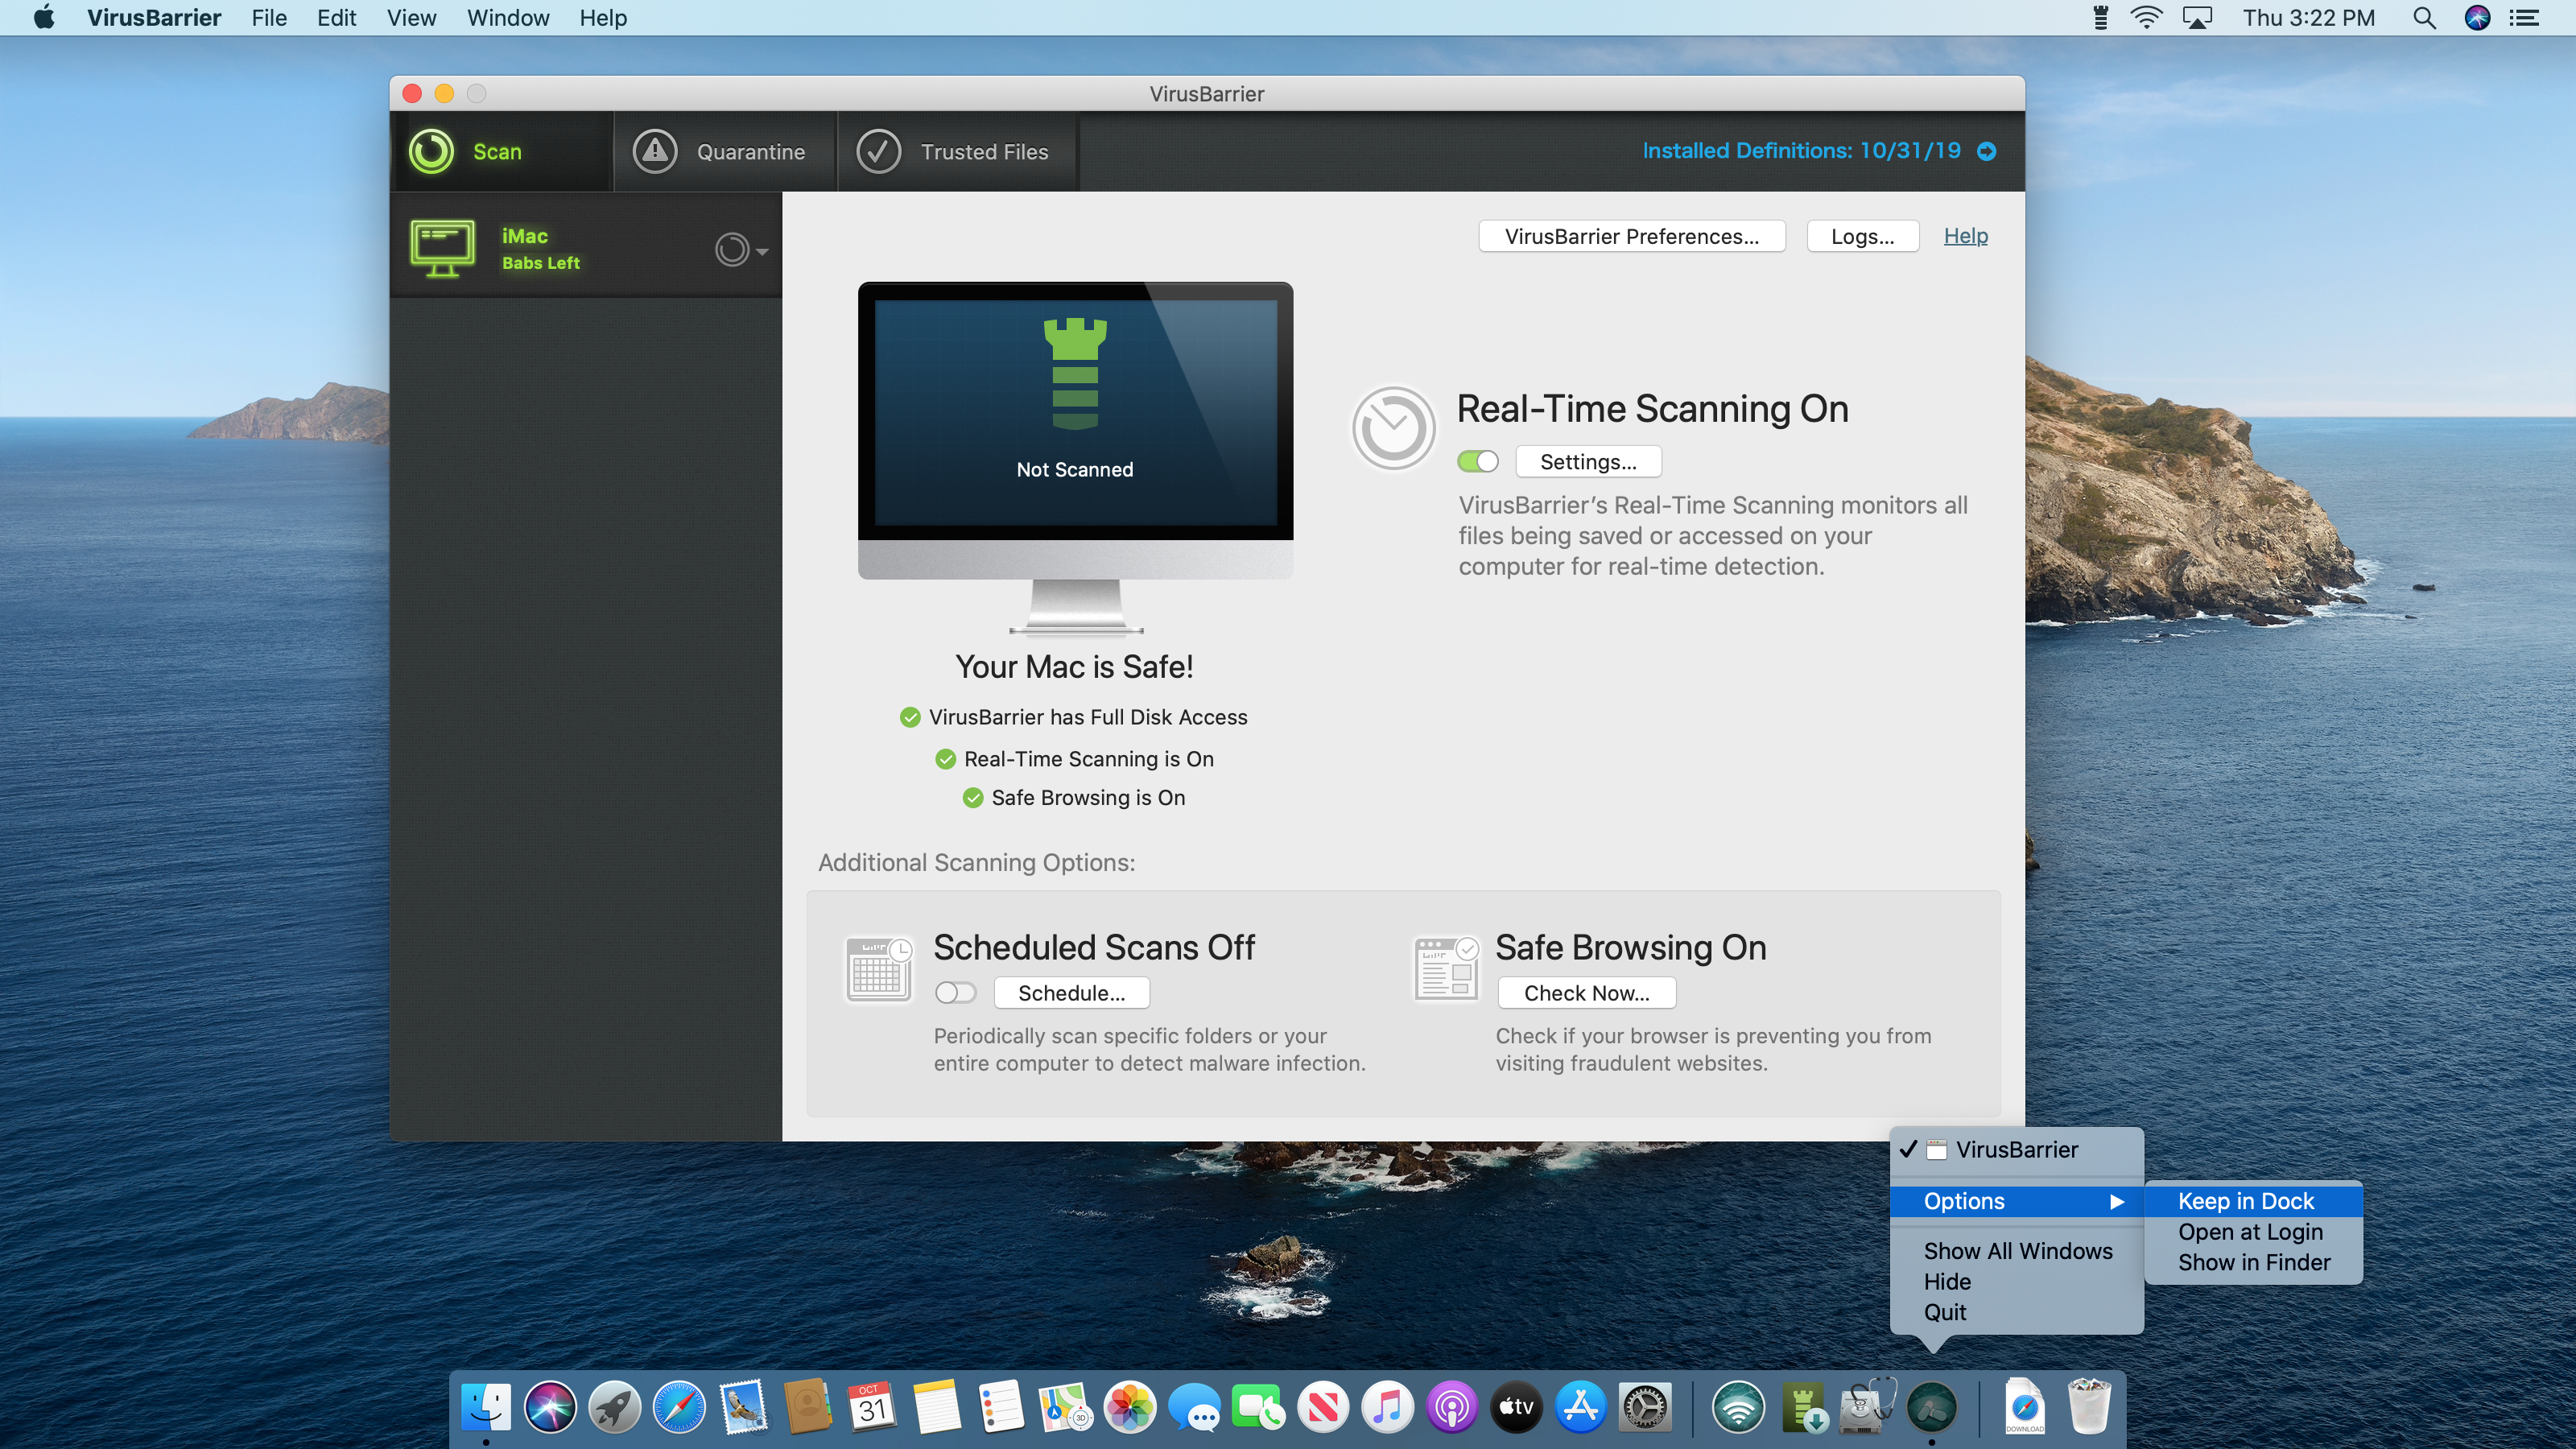Open the iMac scan options dropdown

tap(741, 249)
